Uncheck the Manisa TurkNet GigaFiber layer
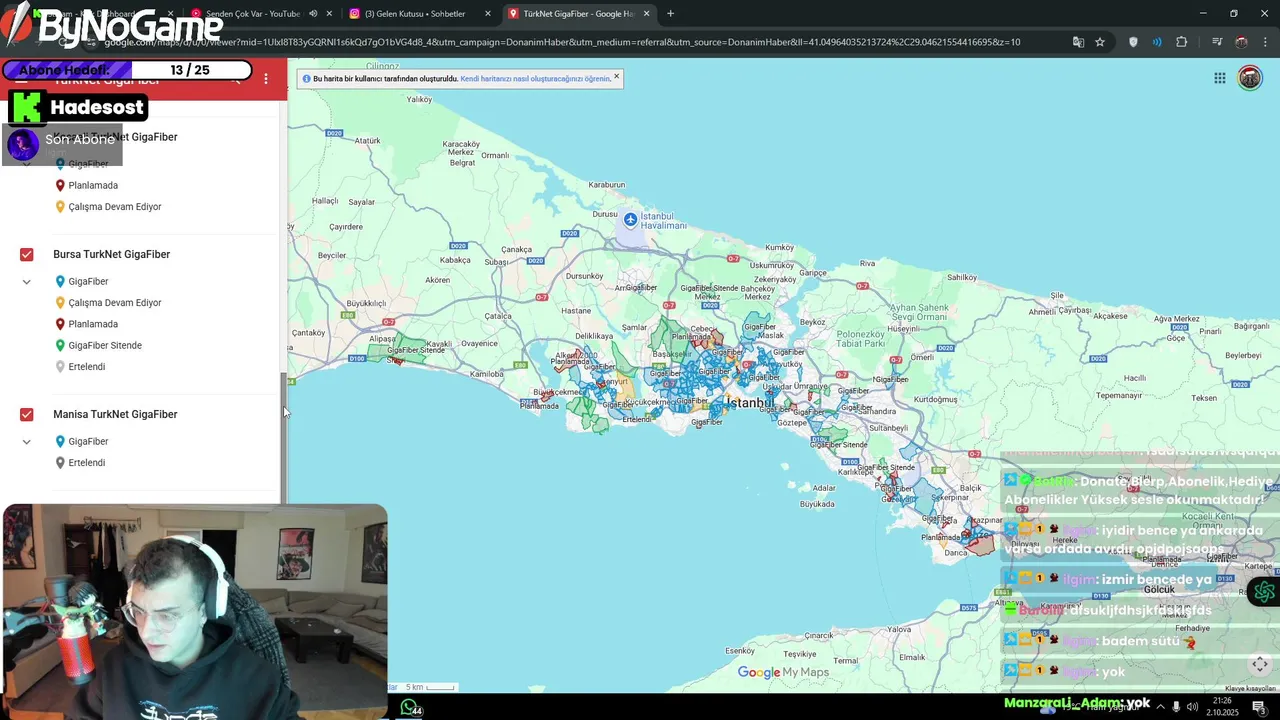Viewport: 1280px width, 720px height. 27,414
